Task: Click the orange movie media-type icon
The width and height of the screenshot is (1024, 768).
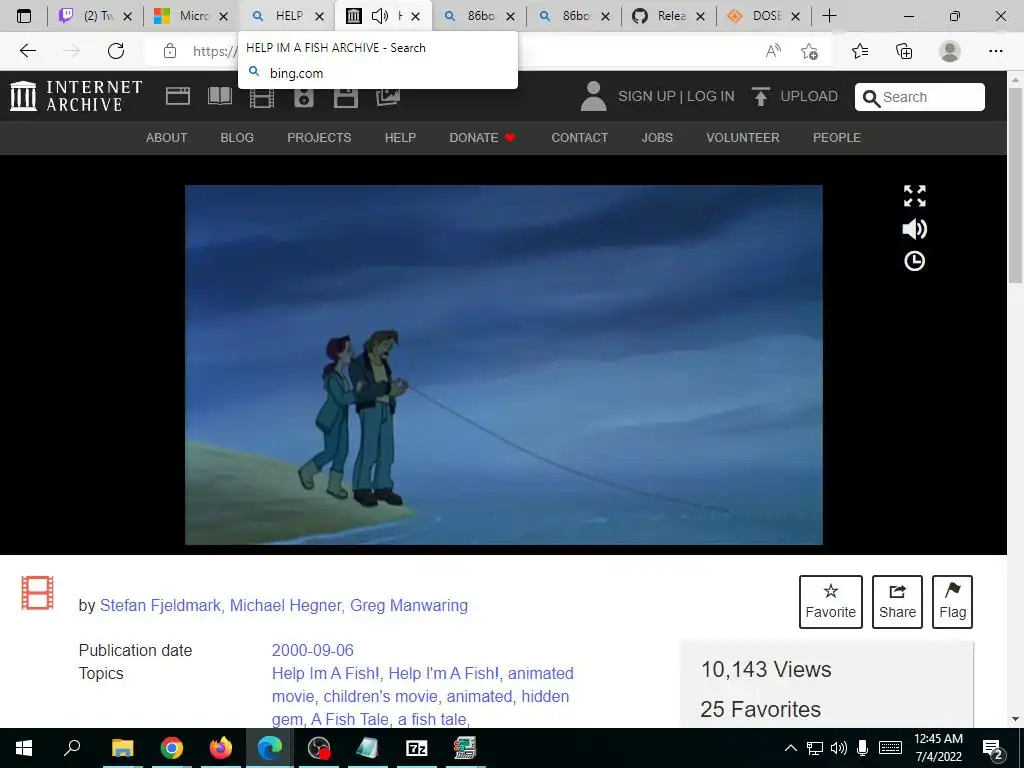Action: 37,593
